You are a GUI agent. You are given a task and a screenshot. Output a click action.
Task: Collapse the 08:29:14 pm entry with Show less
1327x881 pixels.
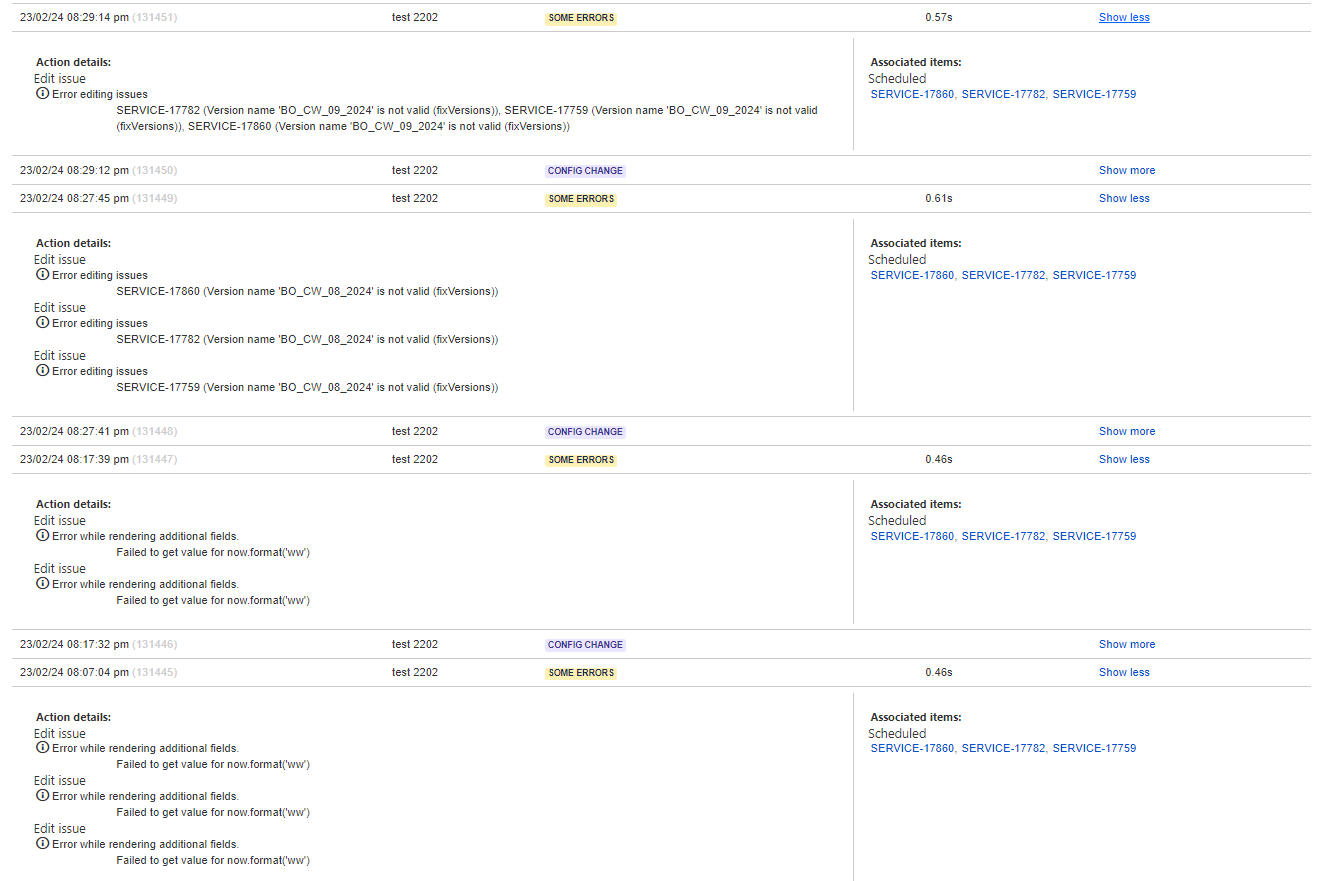1124,18
